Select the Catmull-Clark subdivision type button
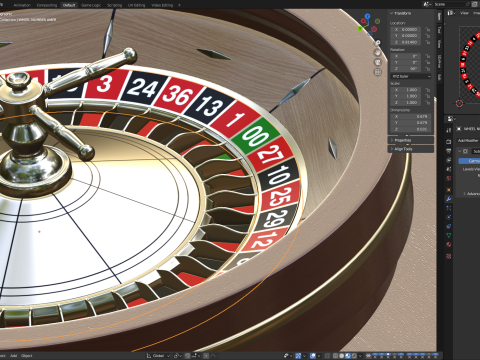Viewport: 480px width, 360px height. point(469,161)
